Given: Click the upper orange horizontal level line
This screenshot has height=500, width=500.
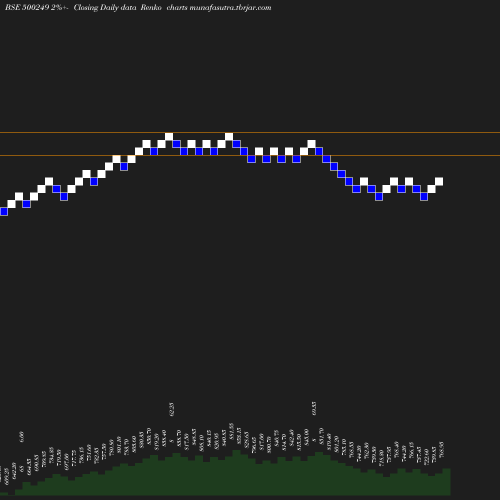Looking at the screenshot, I should pyautogui.click(x=250, y=133).
